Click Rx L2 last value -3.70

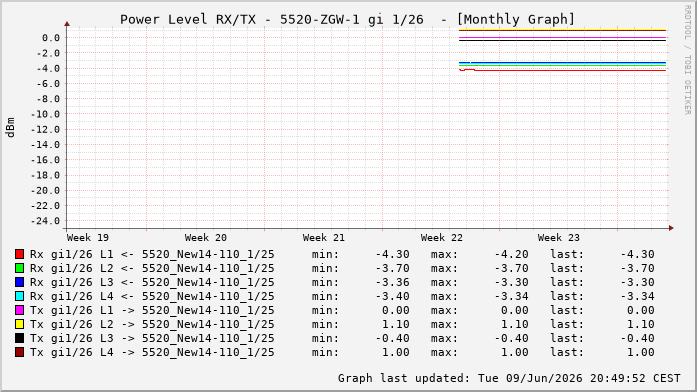click(637, 268)
